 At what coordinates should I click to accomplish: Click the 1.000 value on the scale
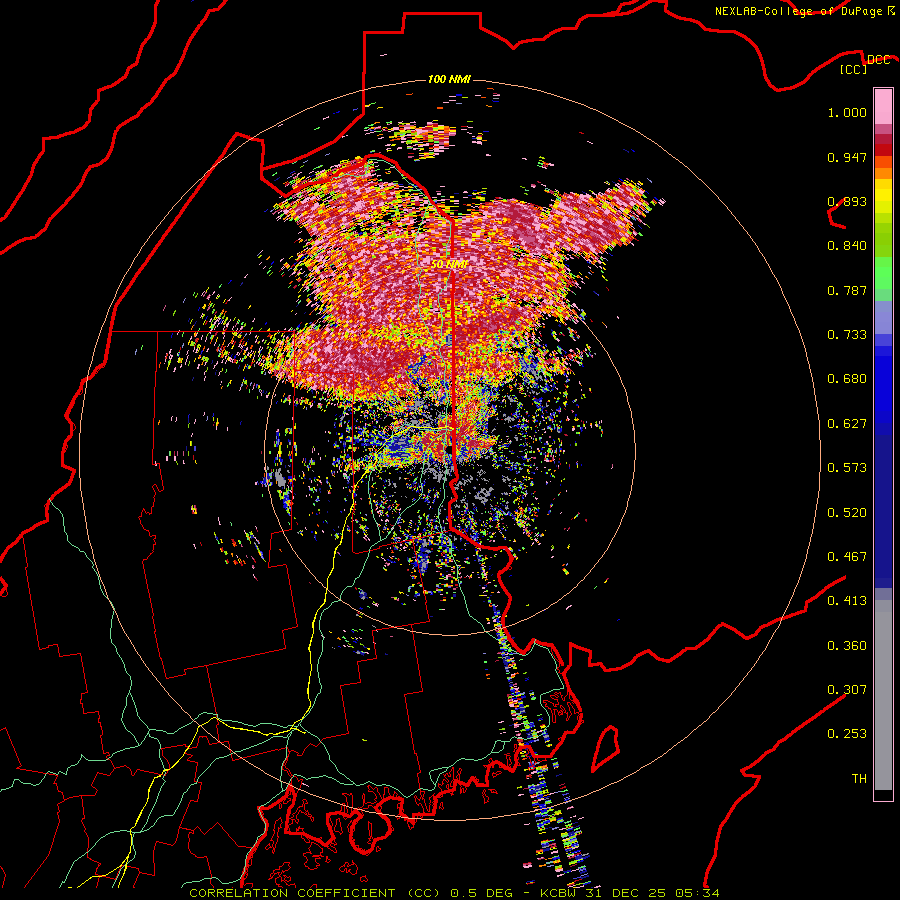pyautogui.click(x=847, y=112)
